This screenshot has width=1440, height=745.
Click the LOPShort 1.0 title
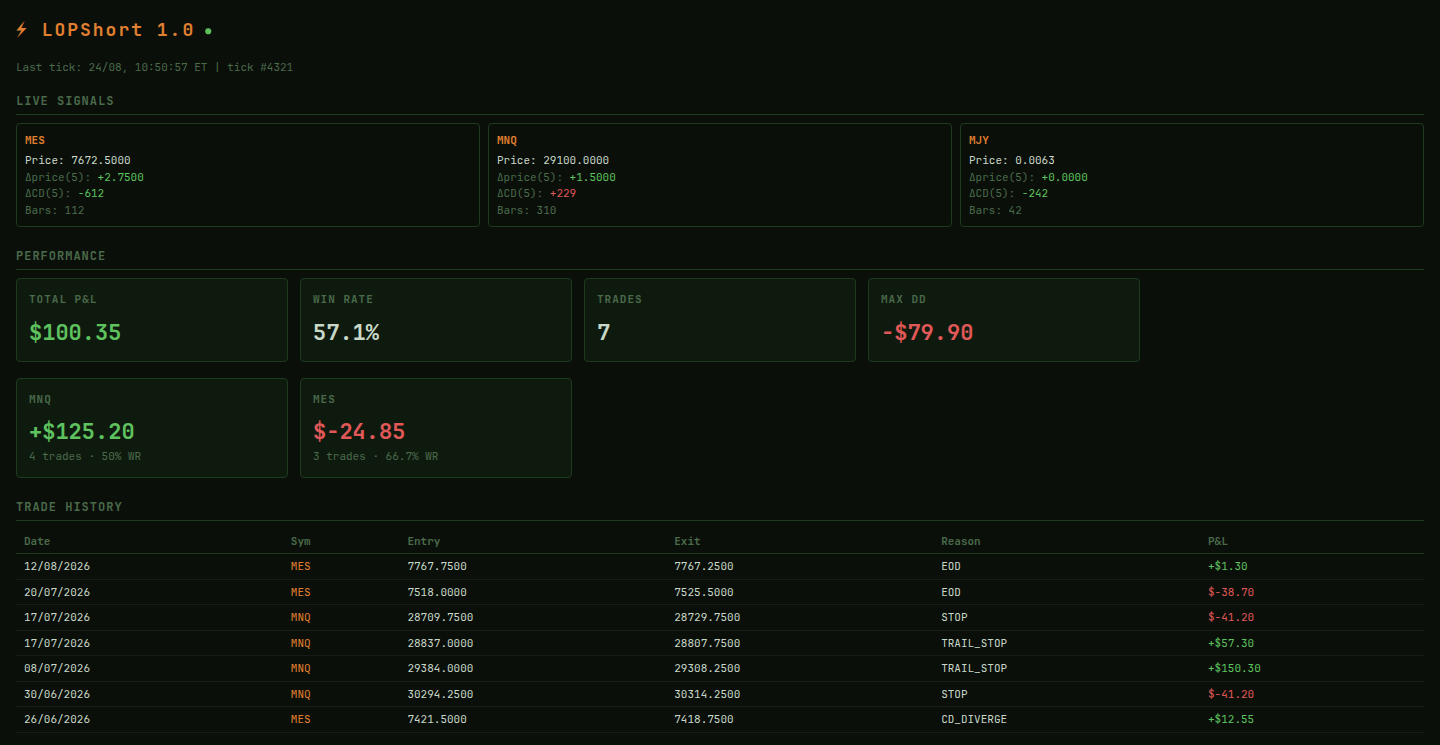118,31
